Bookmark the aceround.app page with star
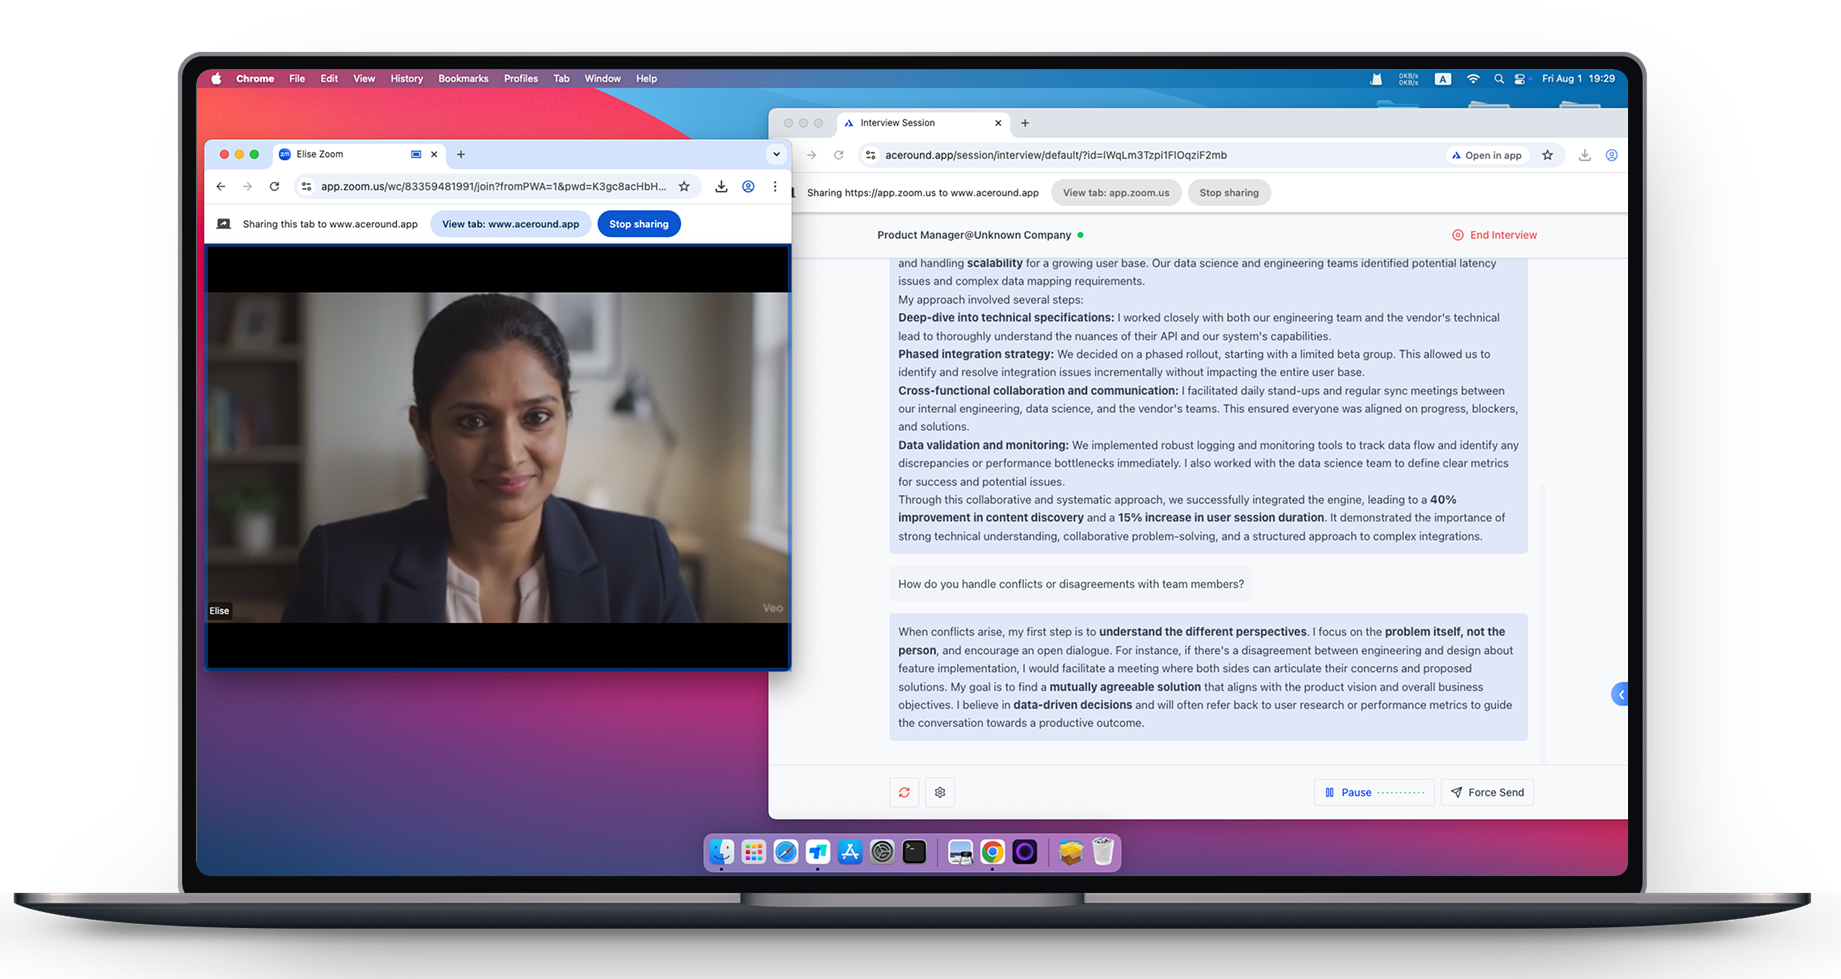1841x979 pixels. click(1548, 155)
